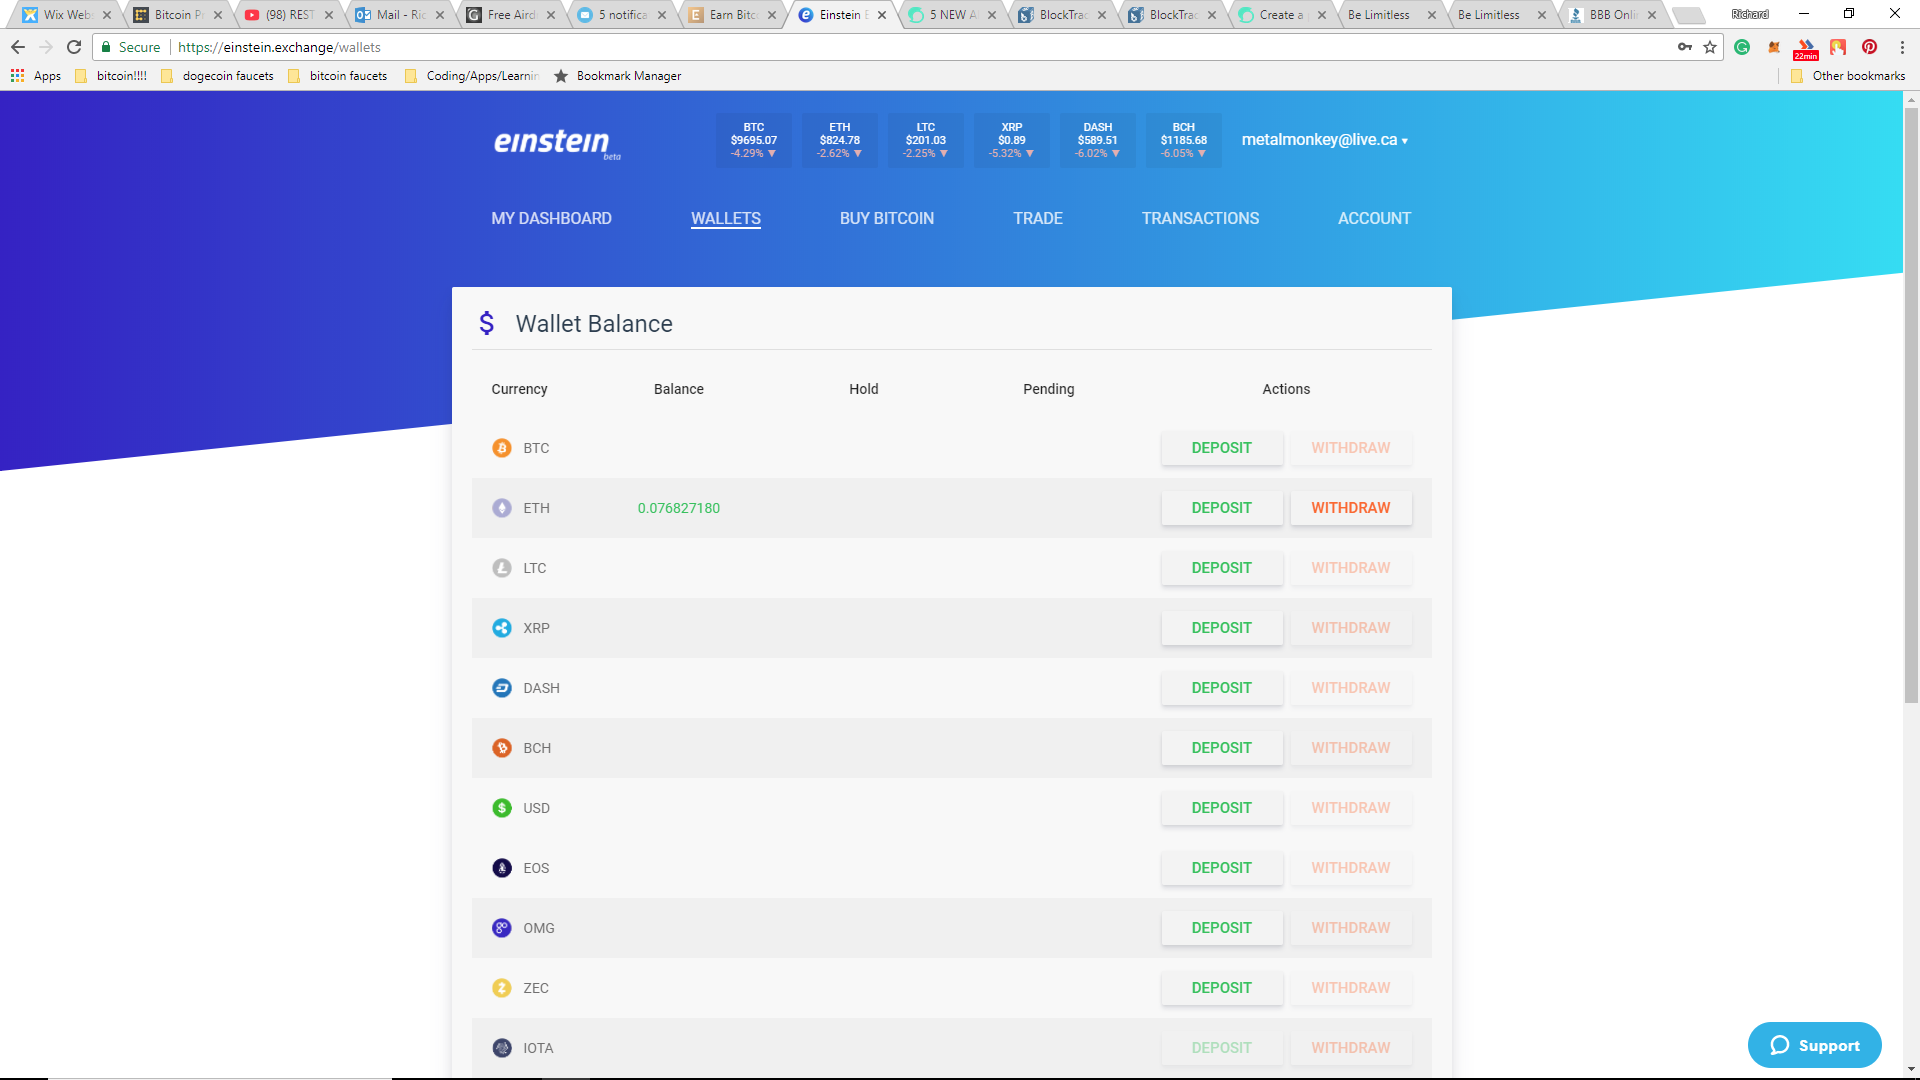The height and width of the screenshot is (1080, 1920).
Task: Open the Transactions navigation tab
Action: pos(1200,218)
